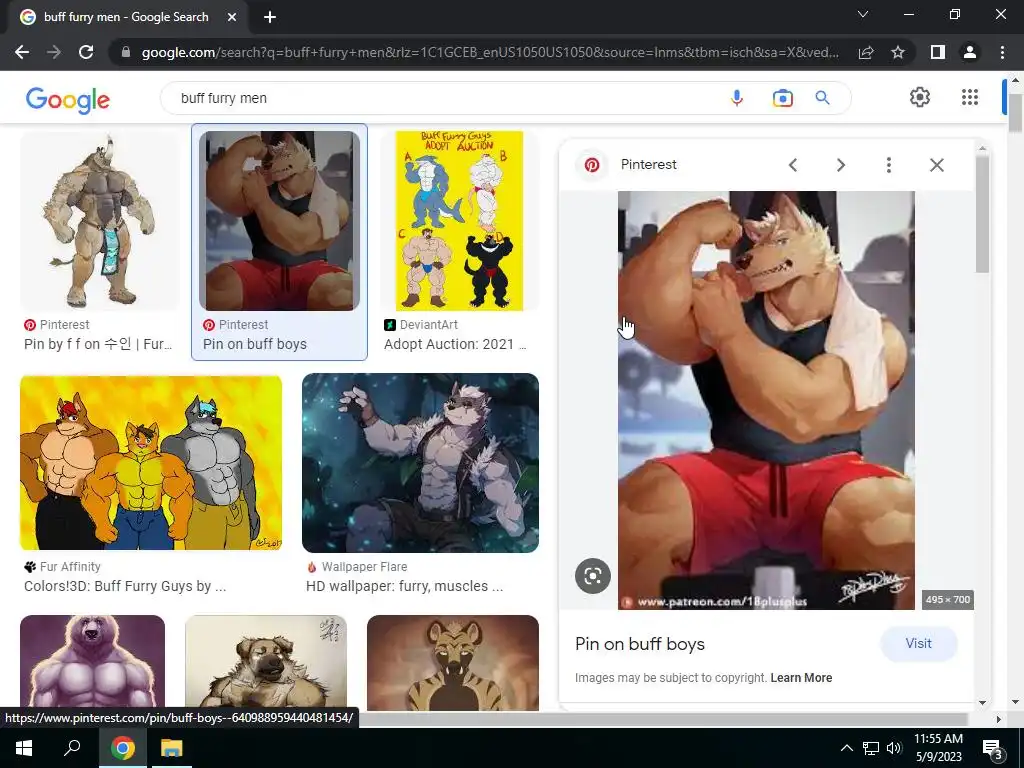Viewport: 1024px width, 768px height.
Task: Click Chrome icon in taskbar
Action: point(122,748)
